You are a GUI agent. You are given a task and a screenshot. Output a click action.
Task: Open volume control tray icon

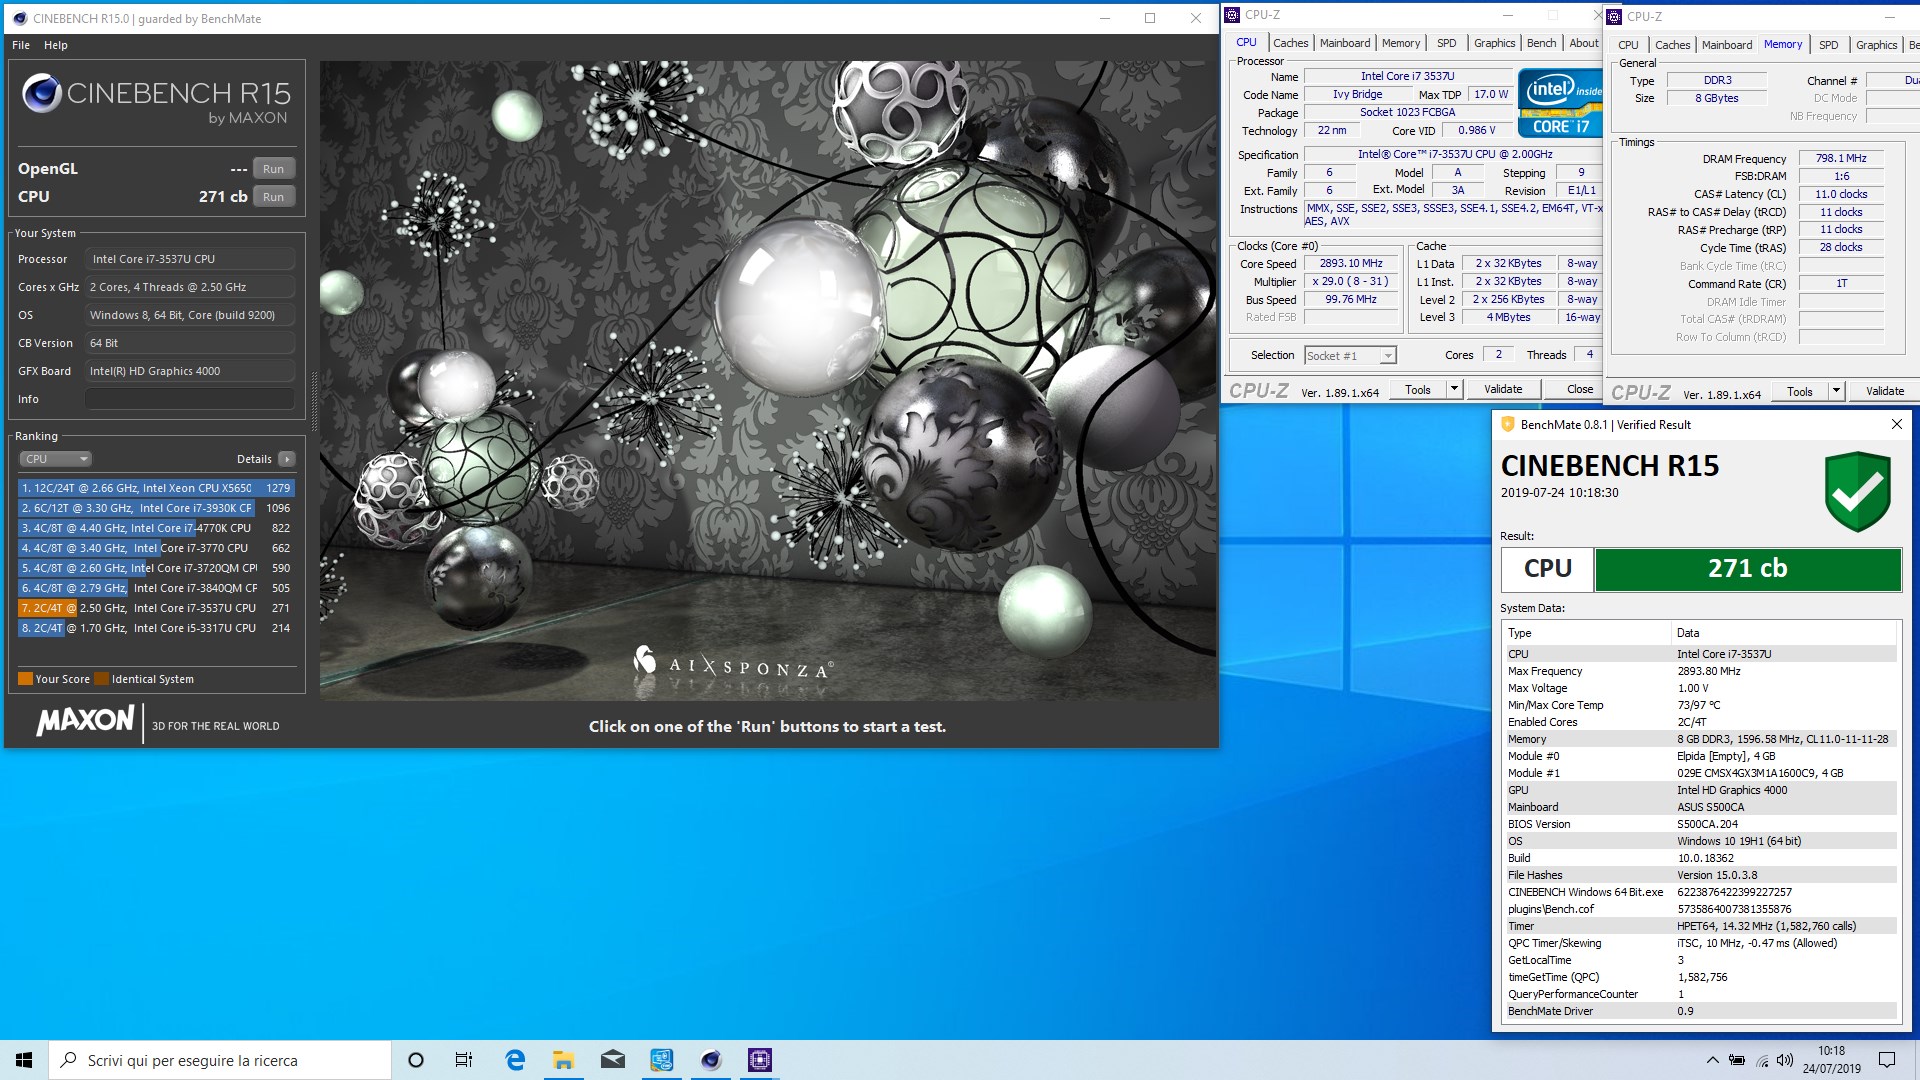click(1785, 1060)
